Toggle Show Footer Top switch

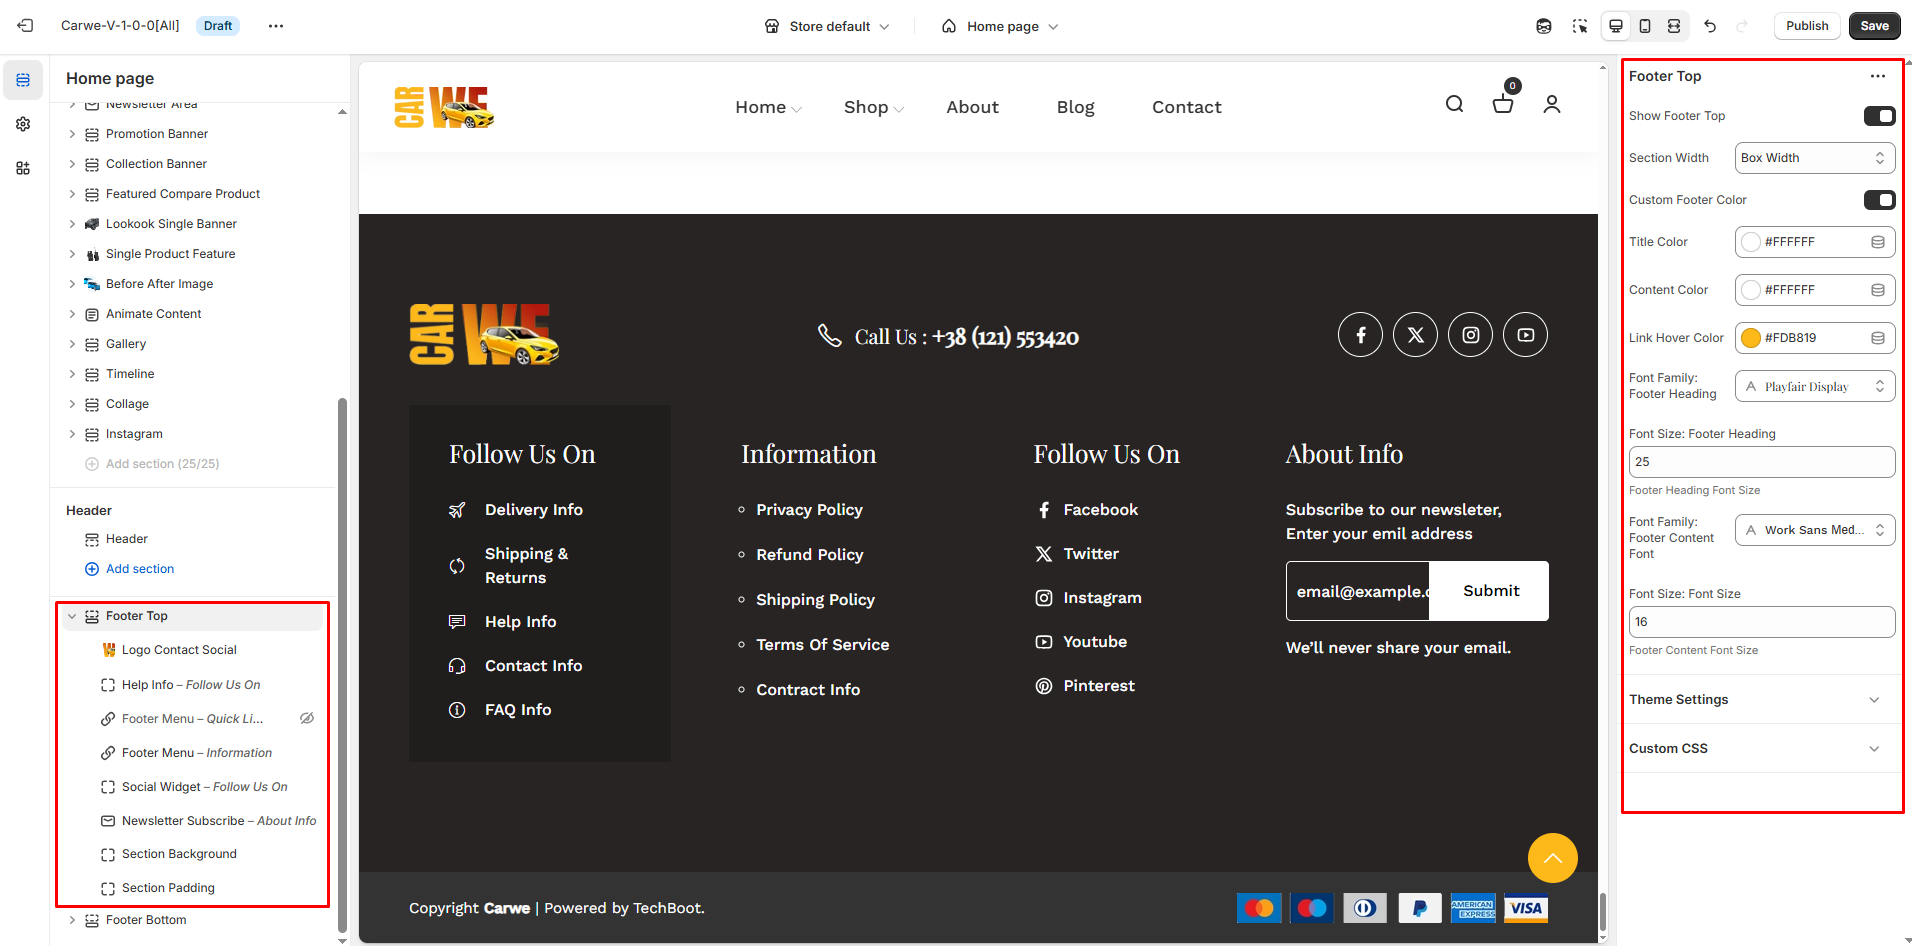coord(1879,116)
